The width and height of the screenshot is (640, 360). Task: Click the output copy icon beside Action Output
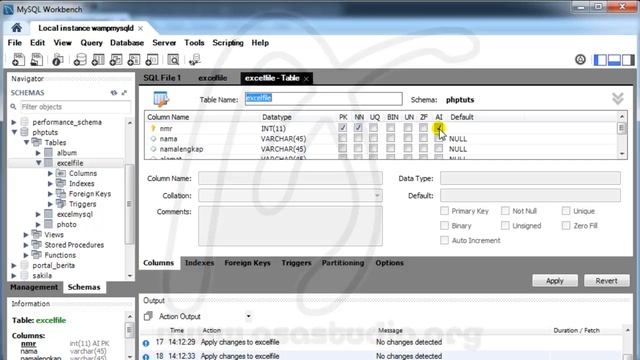click(148, 316)
